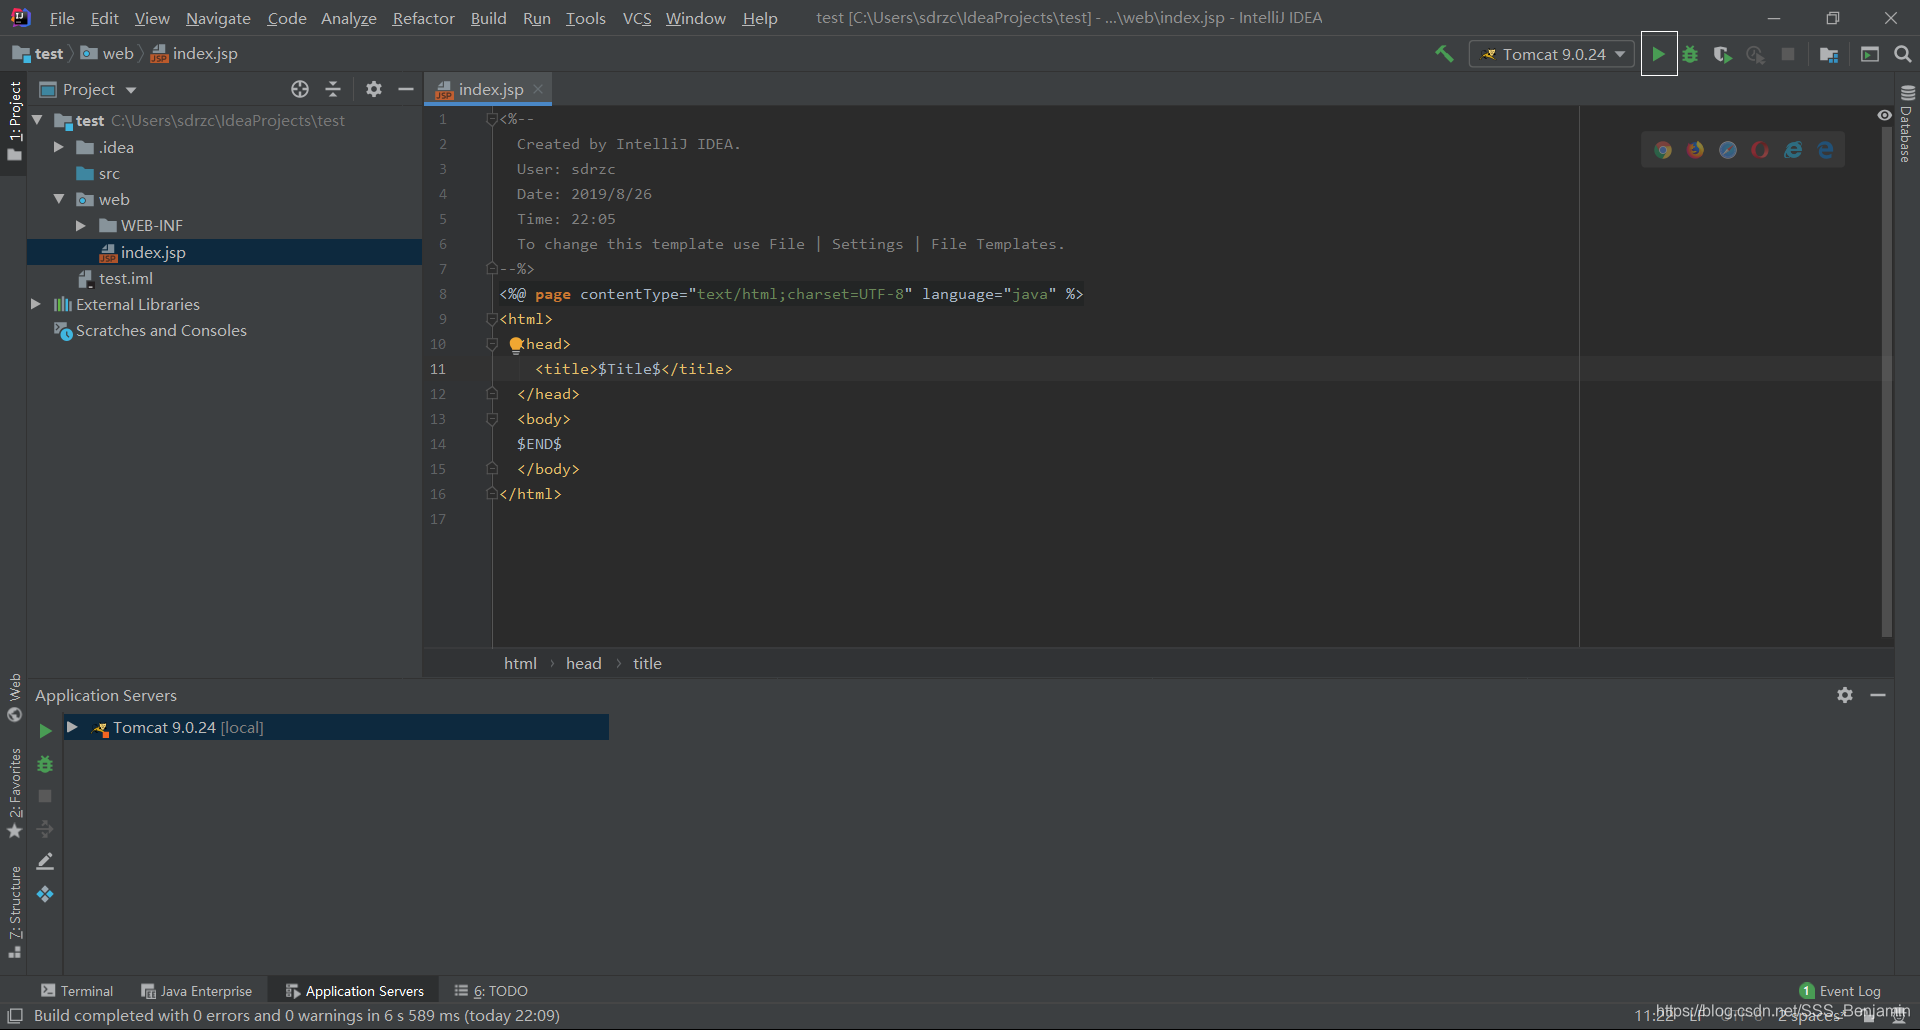
Task: Open Project panel settings gear
Action: click(x=374, y=89)
